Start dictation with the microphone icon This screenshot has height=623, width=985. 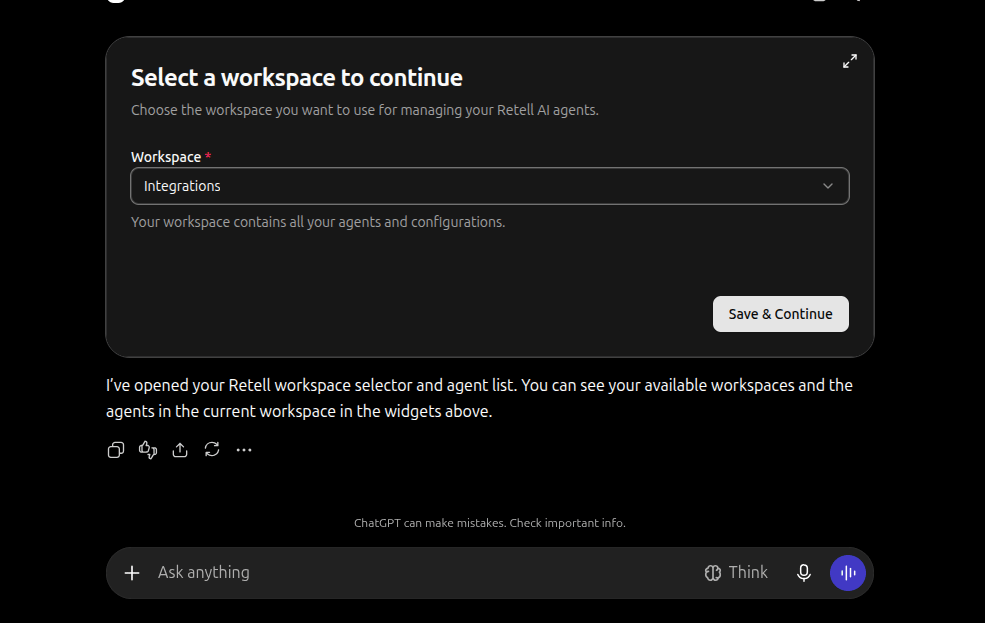tap(803, 573)
